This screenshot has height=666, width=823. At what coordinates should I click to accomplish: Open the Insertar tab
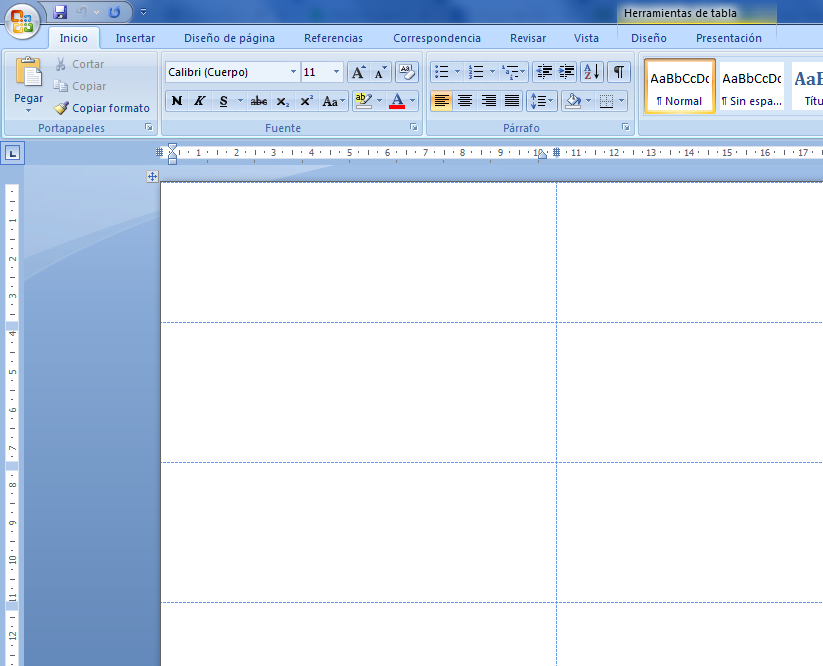[x=135, y=38]
